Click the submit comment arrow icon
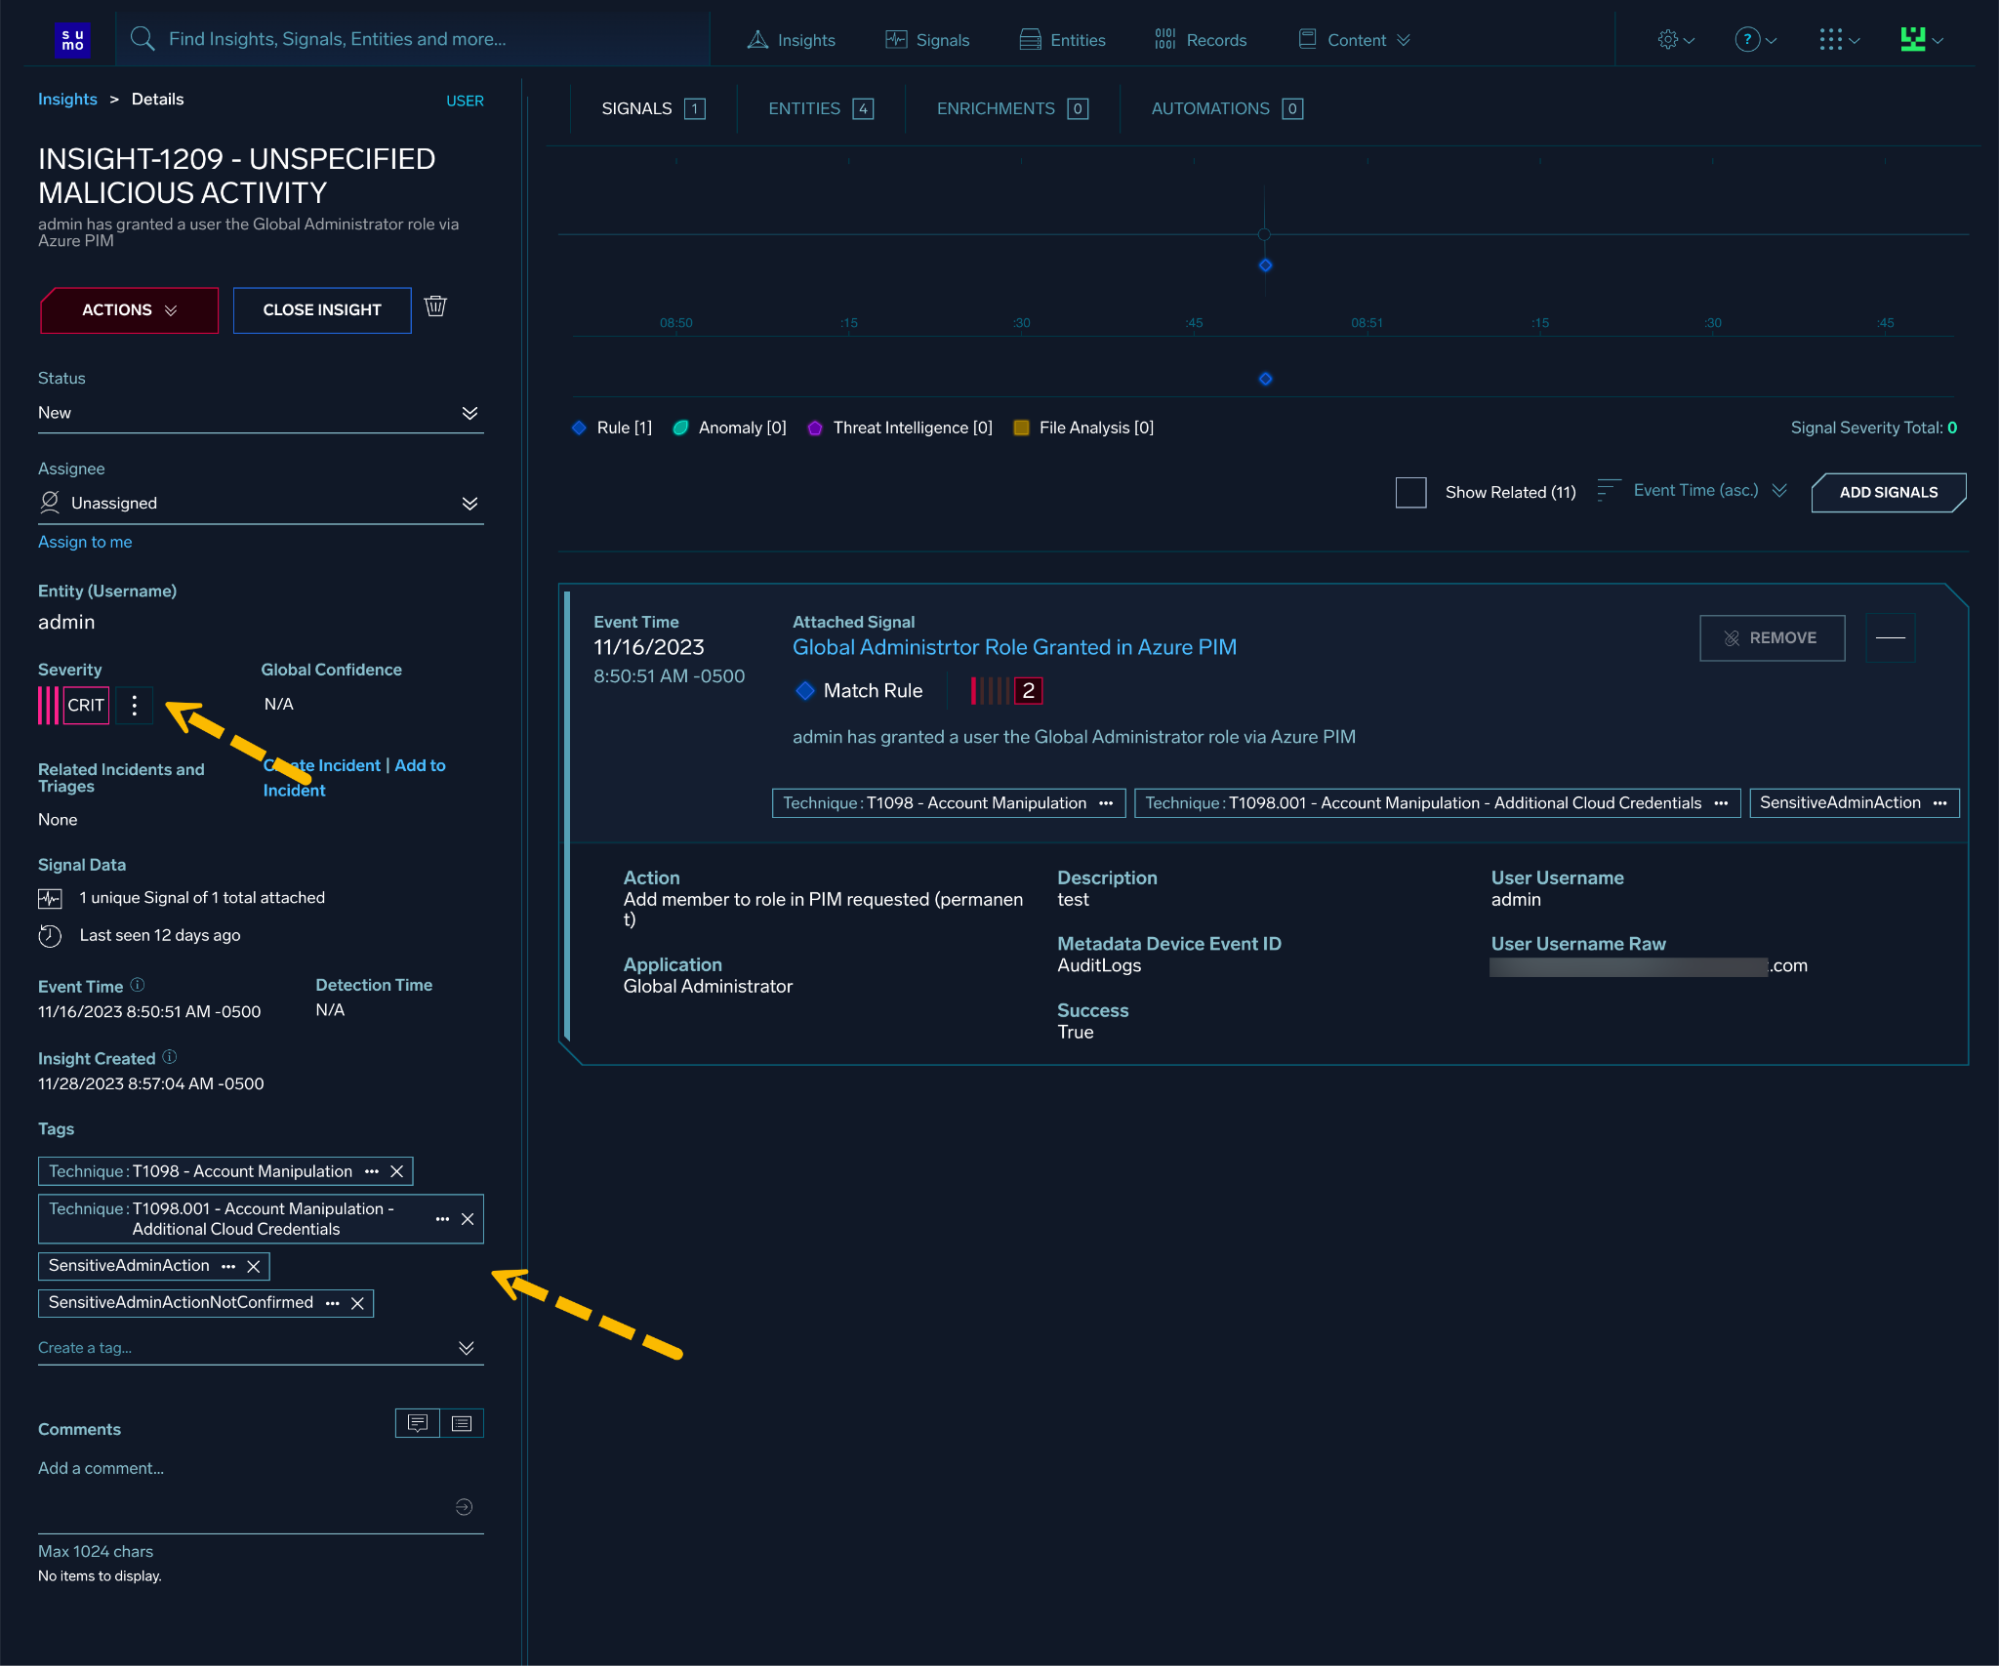1999x1667 pixels. [464, 1507]
